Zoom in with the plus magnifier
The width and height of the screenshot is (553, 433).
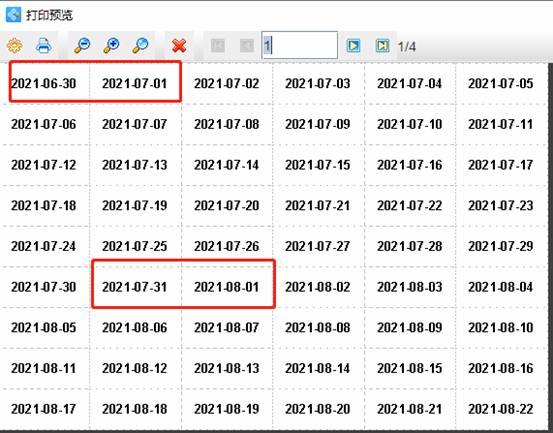(x=111, y=45)
